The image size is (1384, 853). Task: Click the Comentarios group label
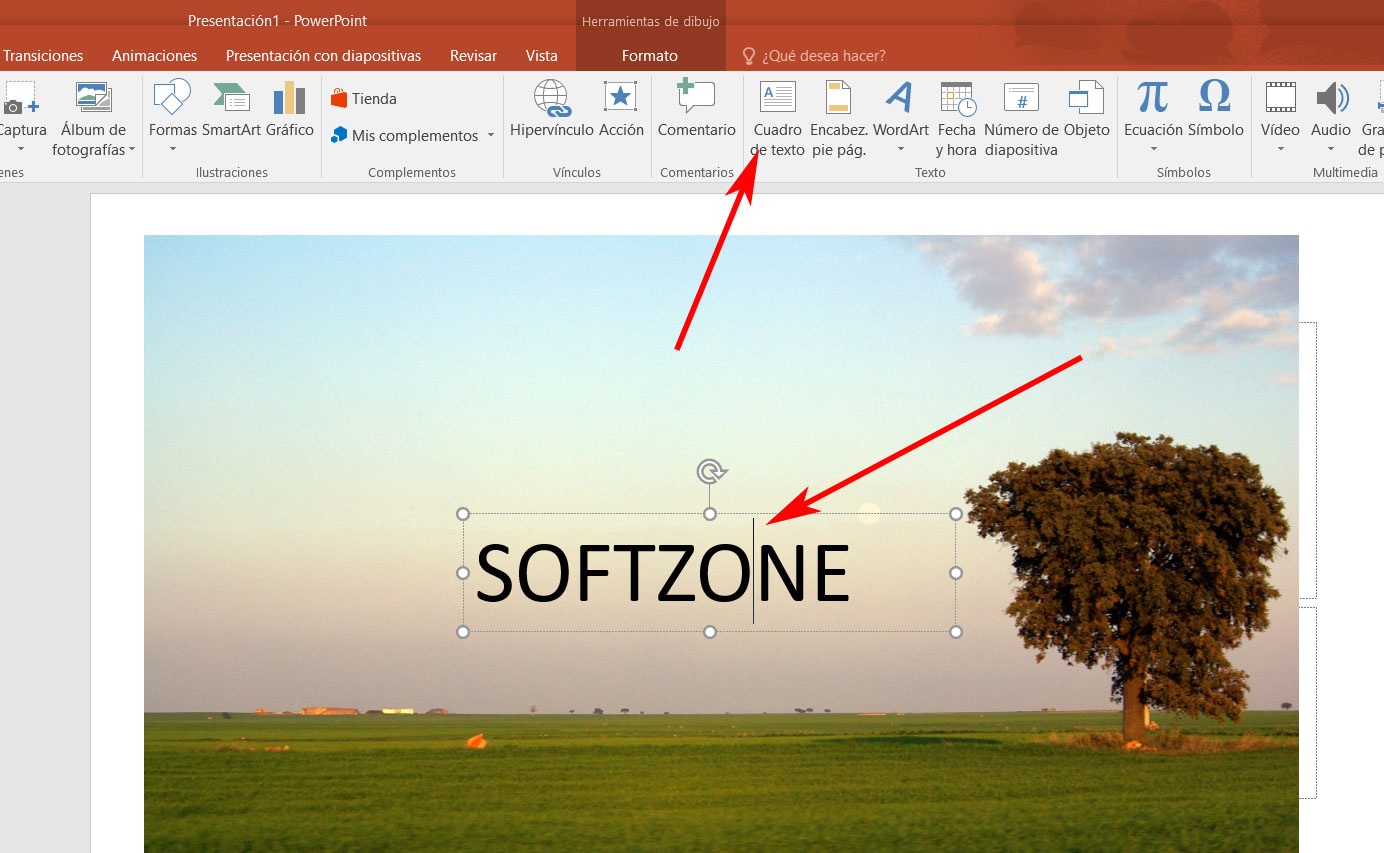pos(697,172)
